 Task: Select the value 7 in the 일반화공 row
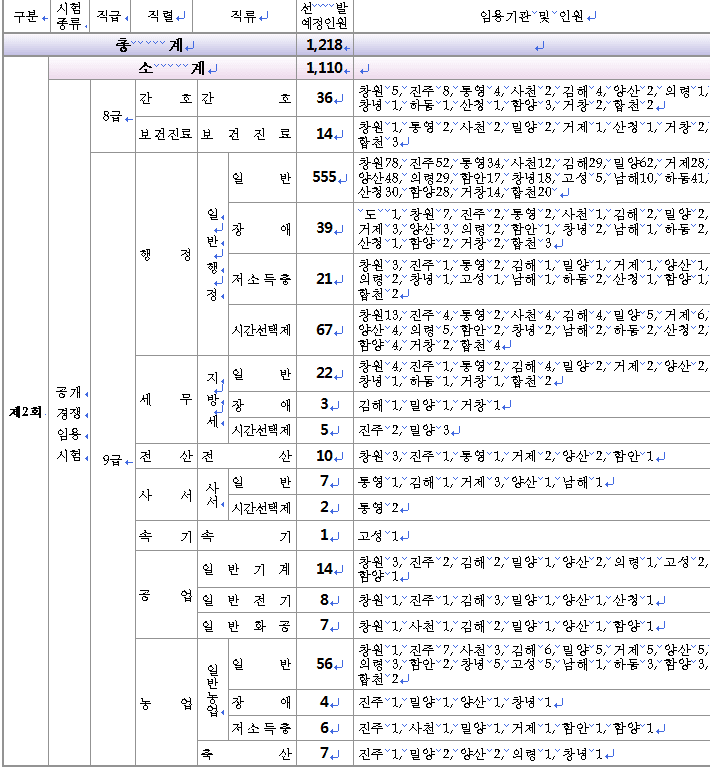[x=325, y=625]
